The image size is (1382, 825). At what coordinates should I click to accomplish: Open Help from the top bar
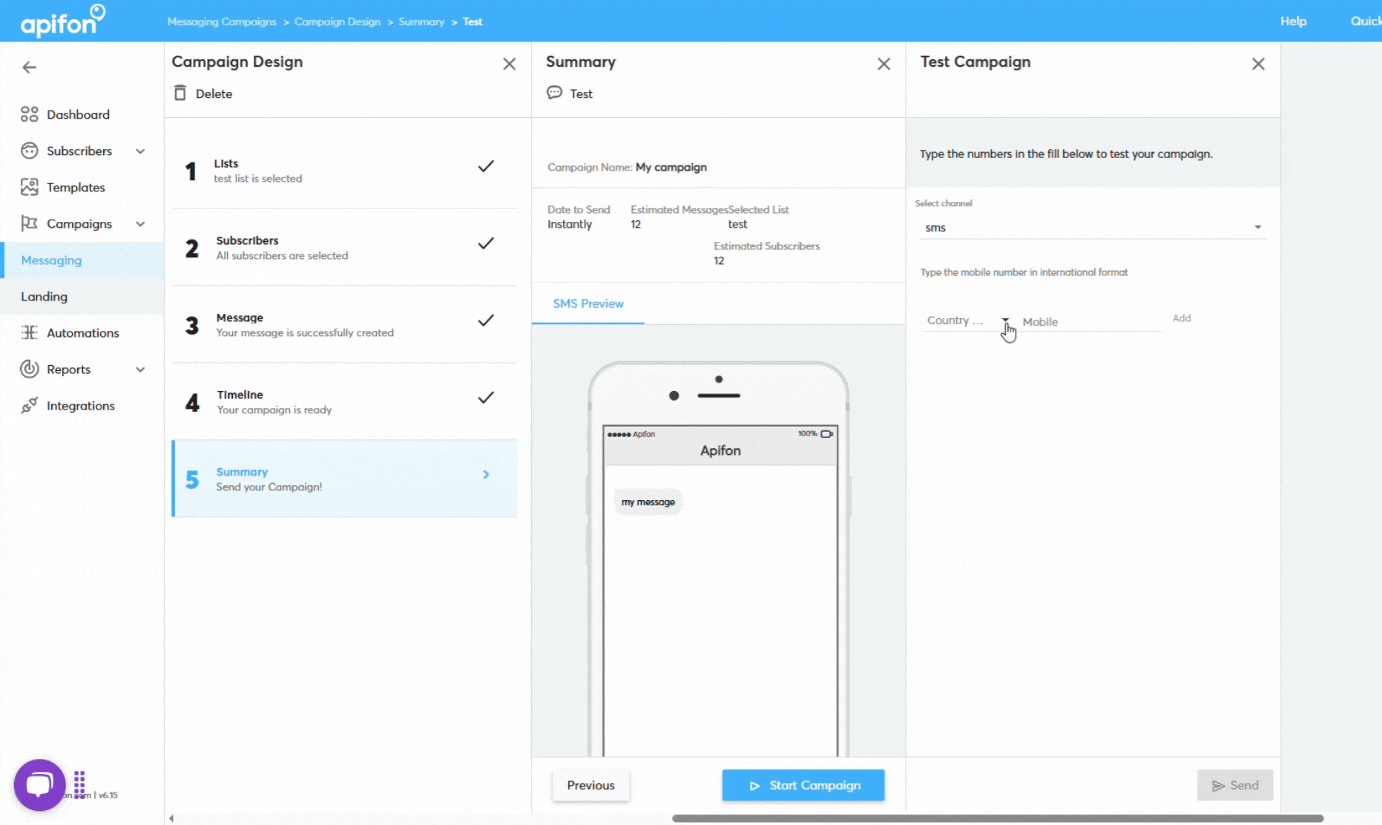pyautogui.click(x=1293, y=20)
